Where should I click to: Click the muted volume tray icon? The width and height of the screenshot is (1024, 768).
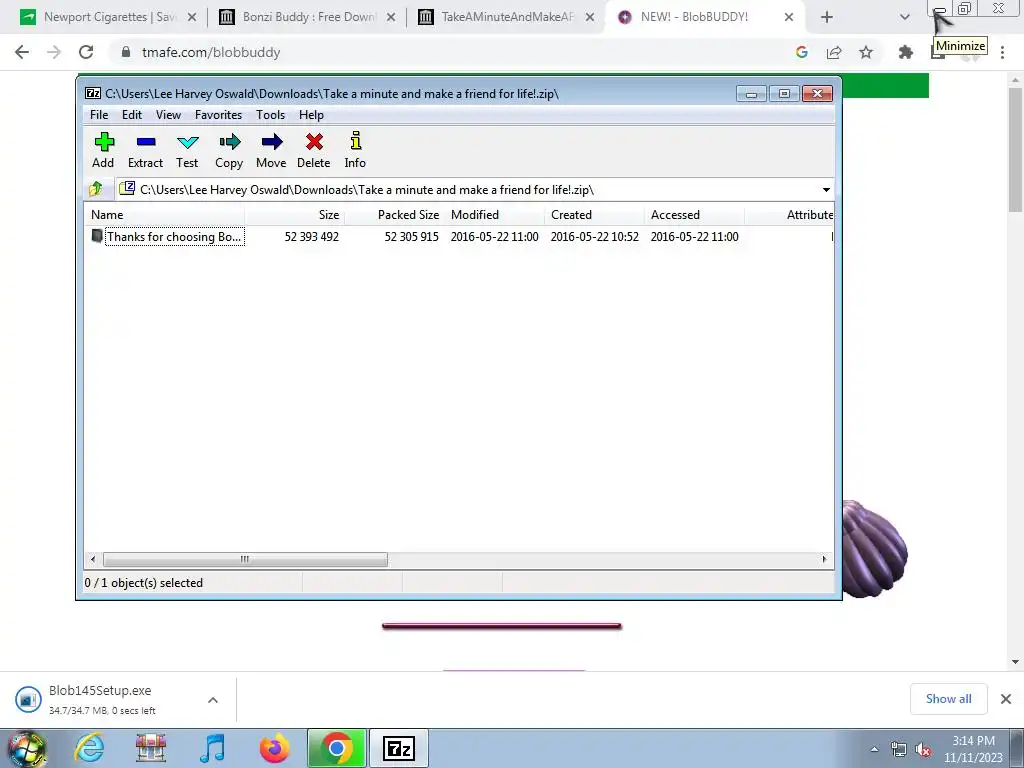click(923, 750)
